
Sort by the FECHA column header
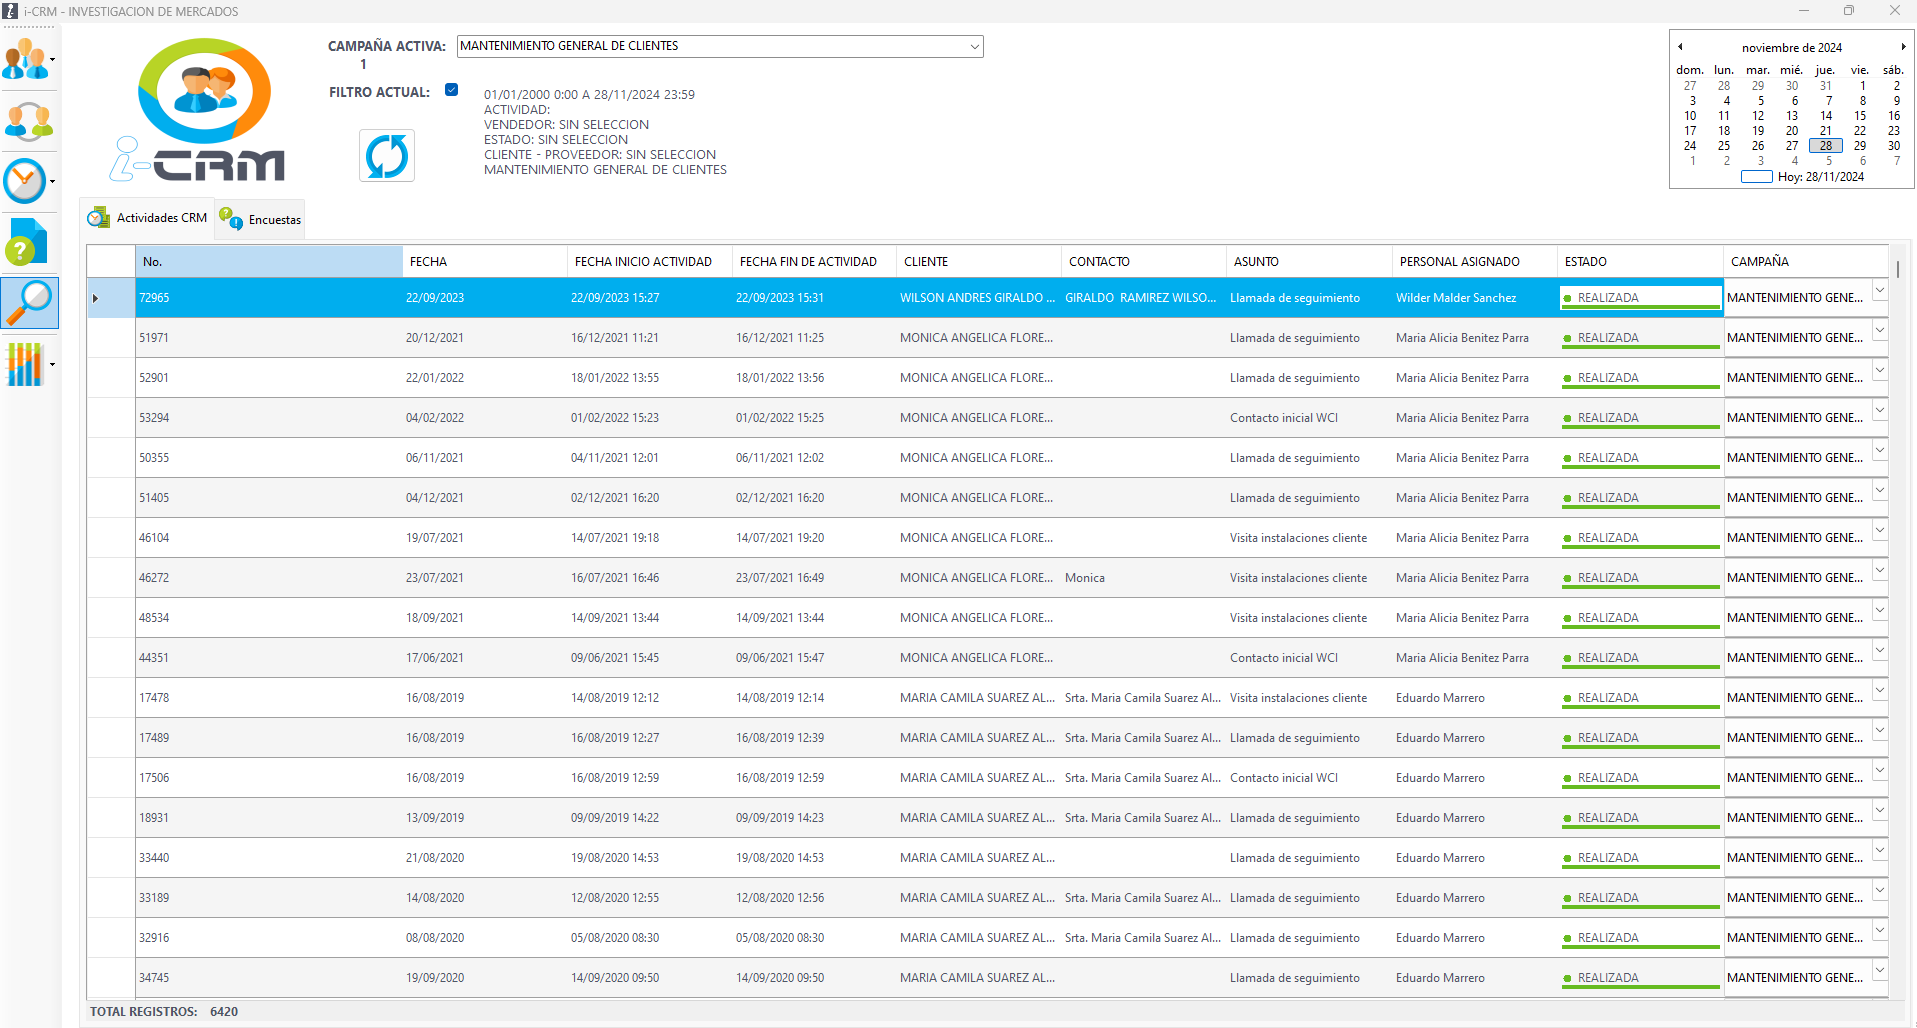tap(485, 262)
